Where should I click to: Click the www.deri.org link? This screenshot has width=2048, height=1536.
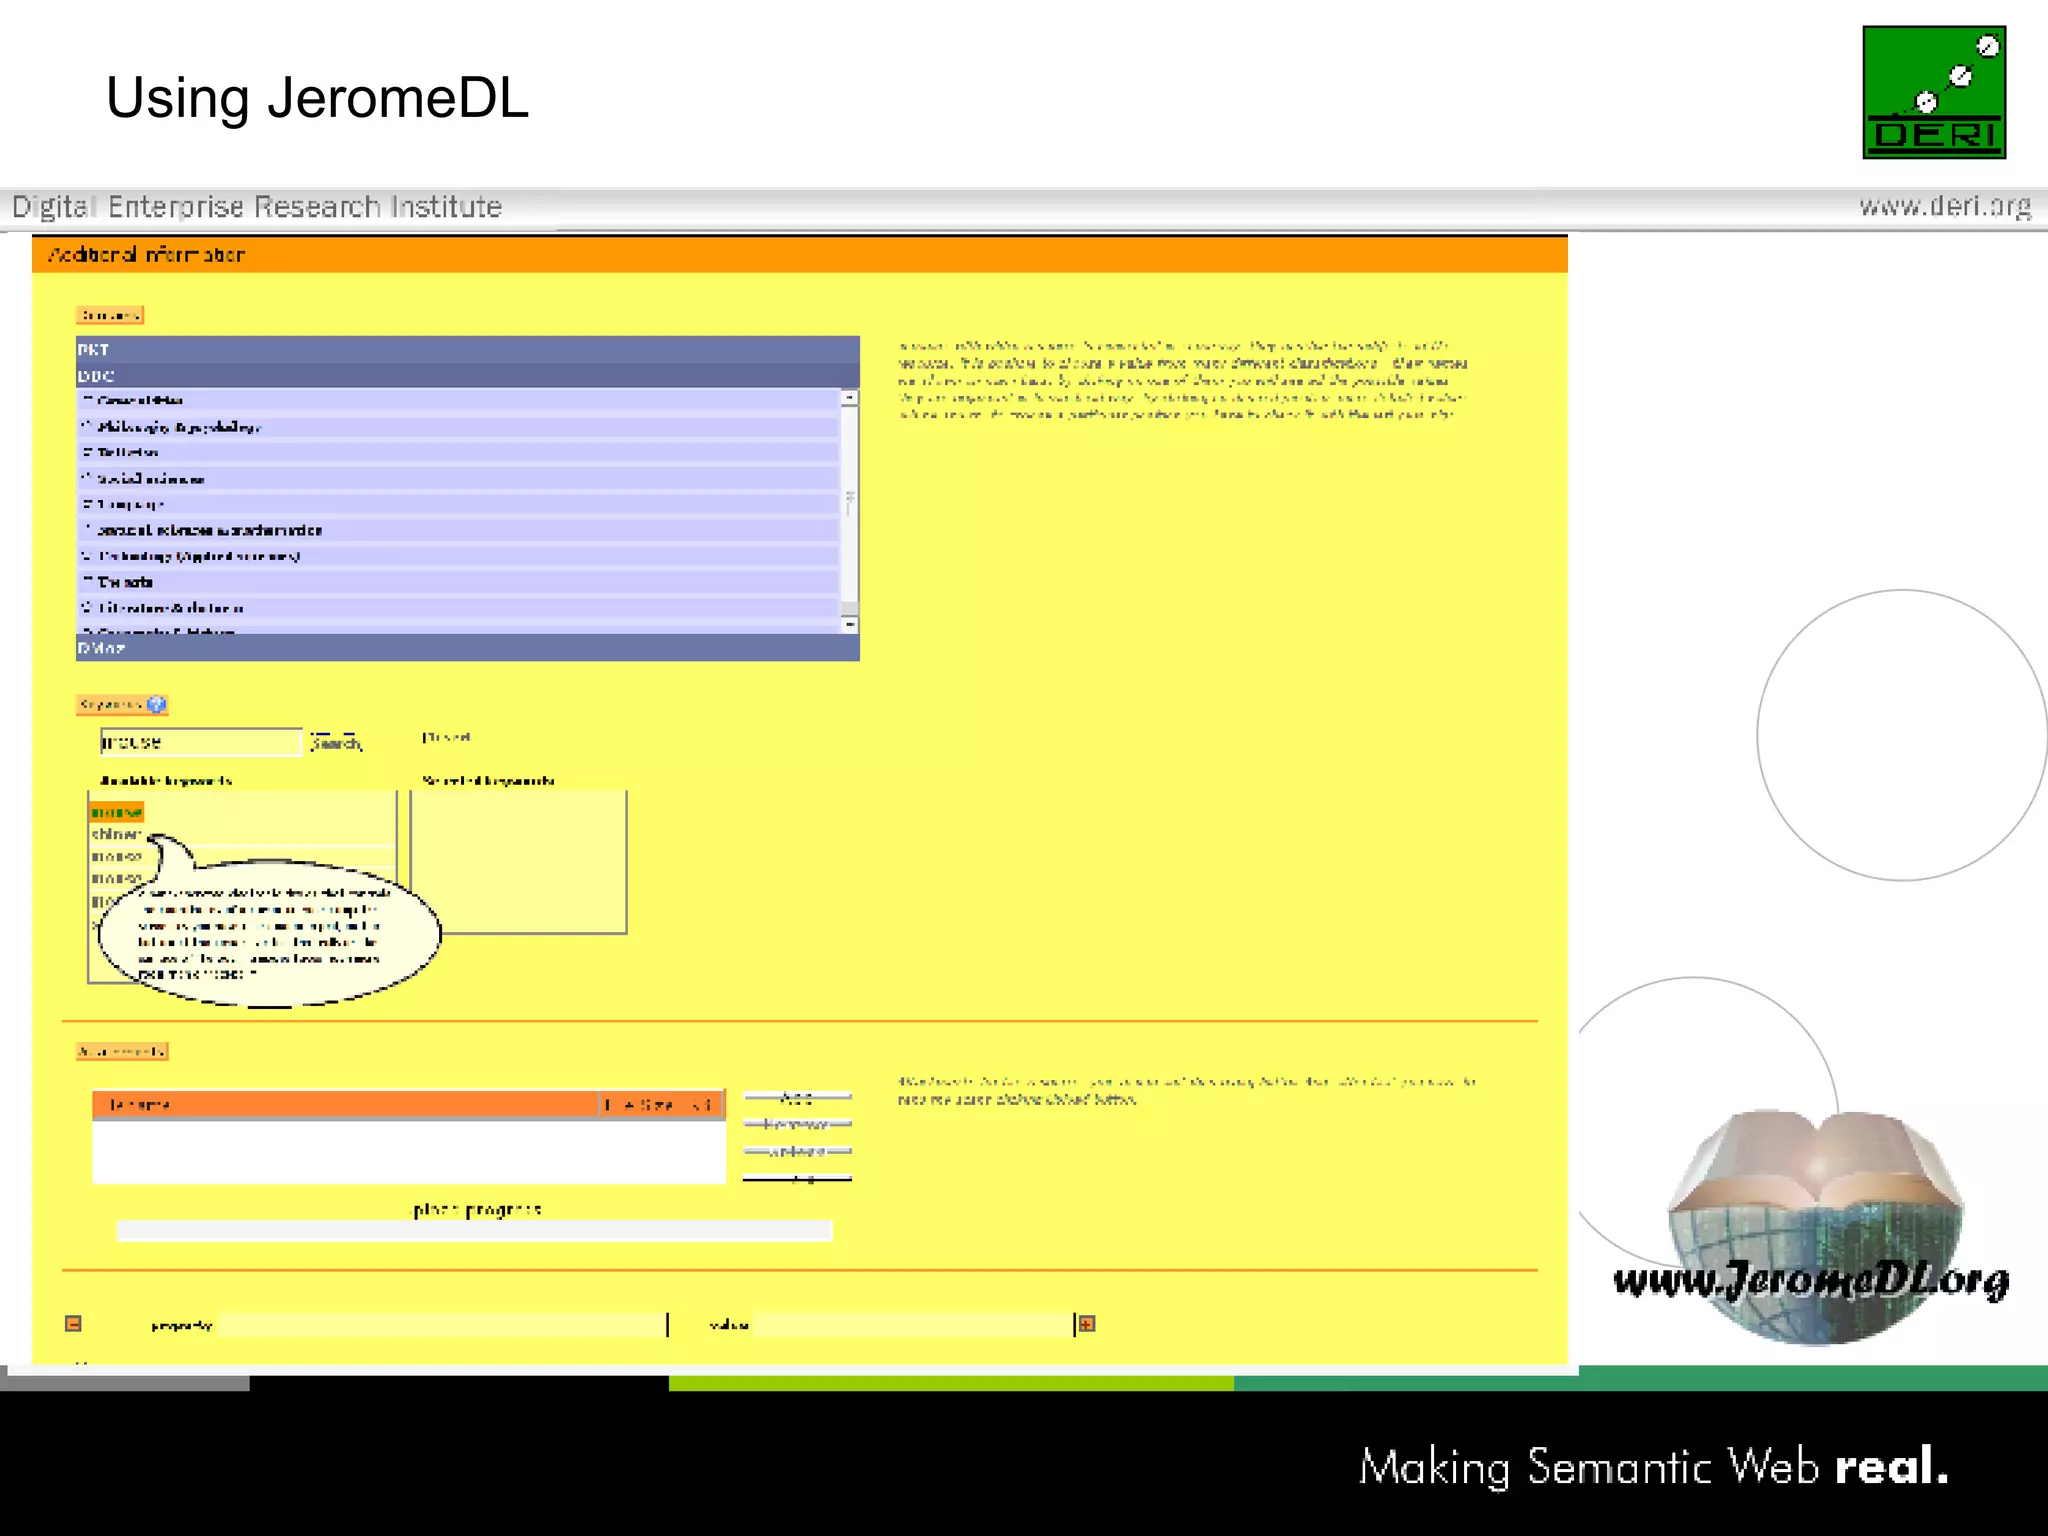pos(1945,206)
